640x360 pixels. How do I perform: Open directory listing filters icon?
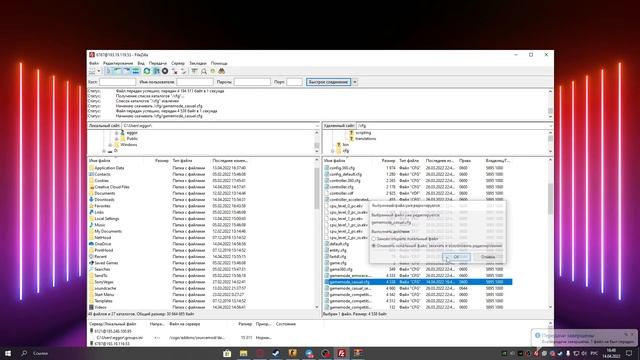194,71
